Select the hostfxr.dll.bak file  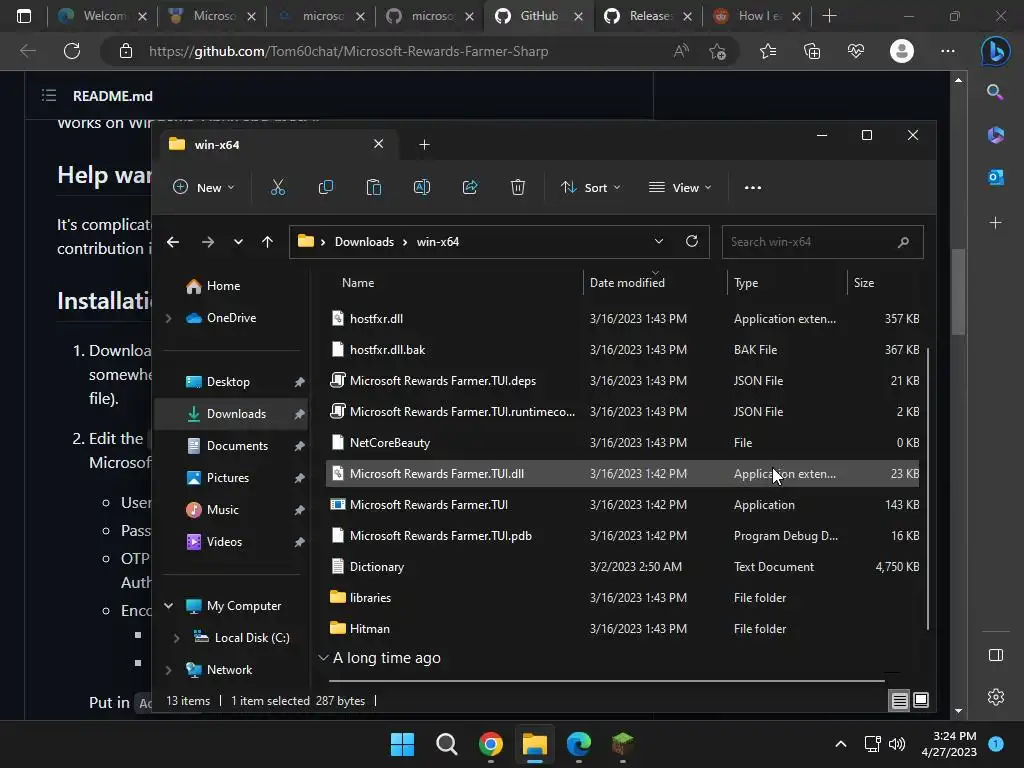click(622, 350)
